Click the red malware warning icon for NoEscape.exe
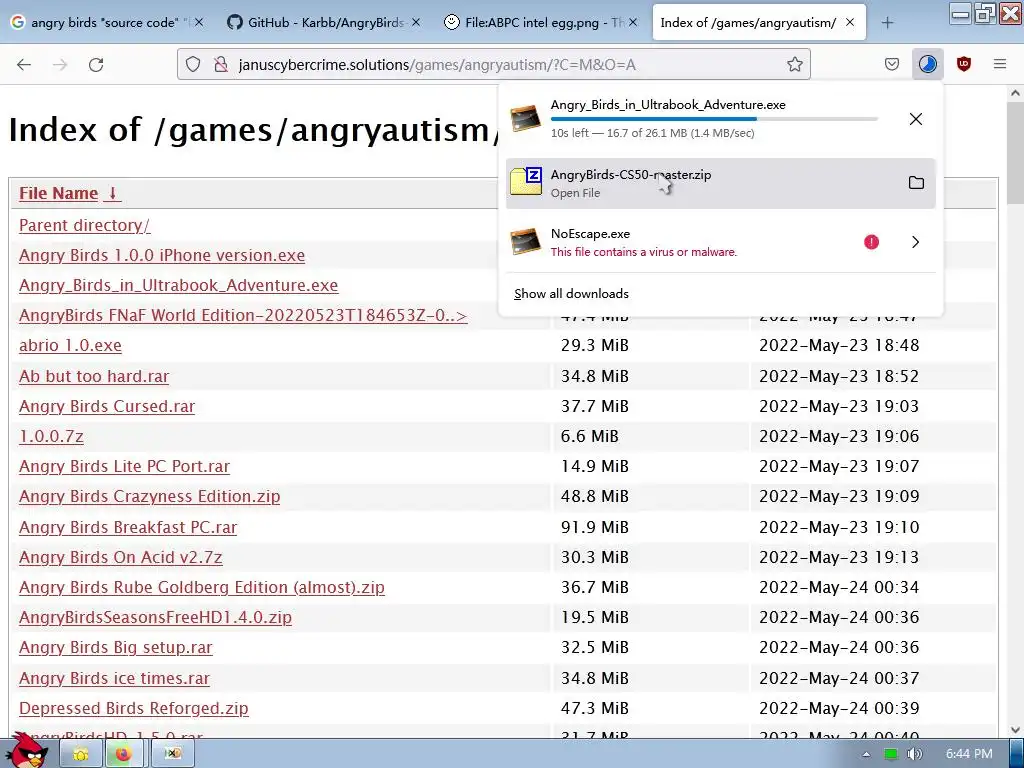The height and width of the screenshot is (768, 1024). tap(871, 242)
